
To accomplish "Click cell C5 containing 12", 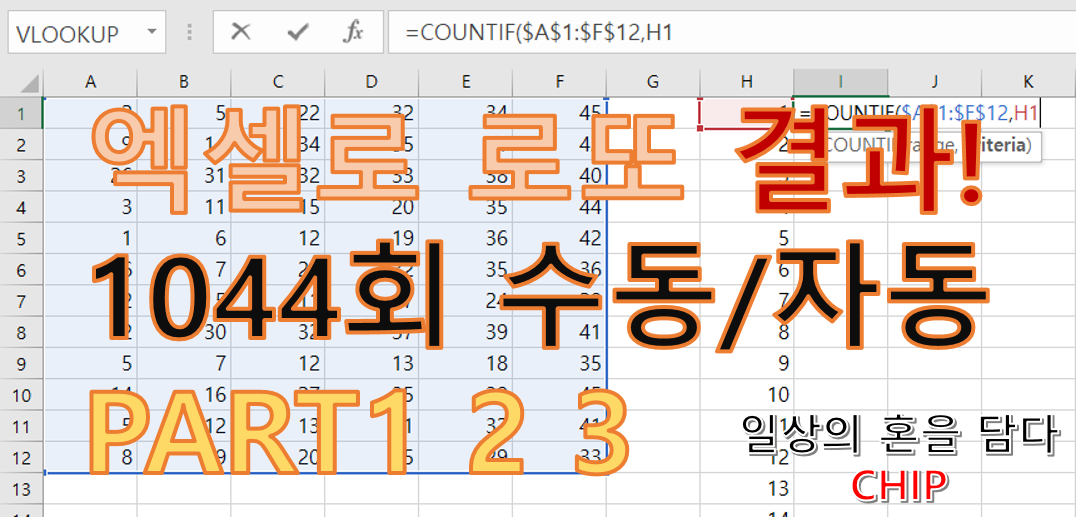I will tap(278, 239).
